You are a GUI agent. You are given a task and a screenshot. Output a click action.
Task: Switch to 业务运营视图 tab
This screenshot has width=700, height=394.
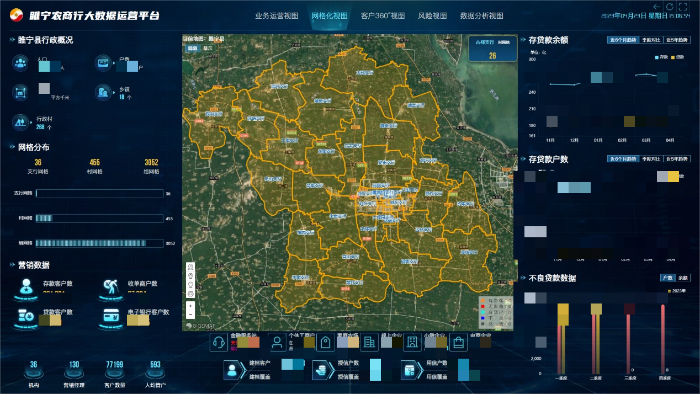coord(276,16)
